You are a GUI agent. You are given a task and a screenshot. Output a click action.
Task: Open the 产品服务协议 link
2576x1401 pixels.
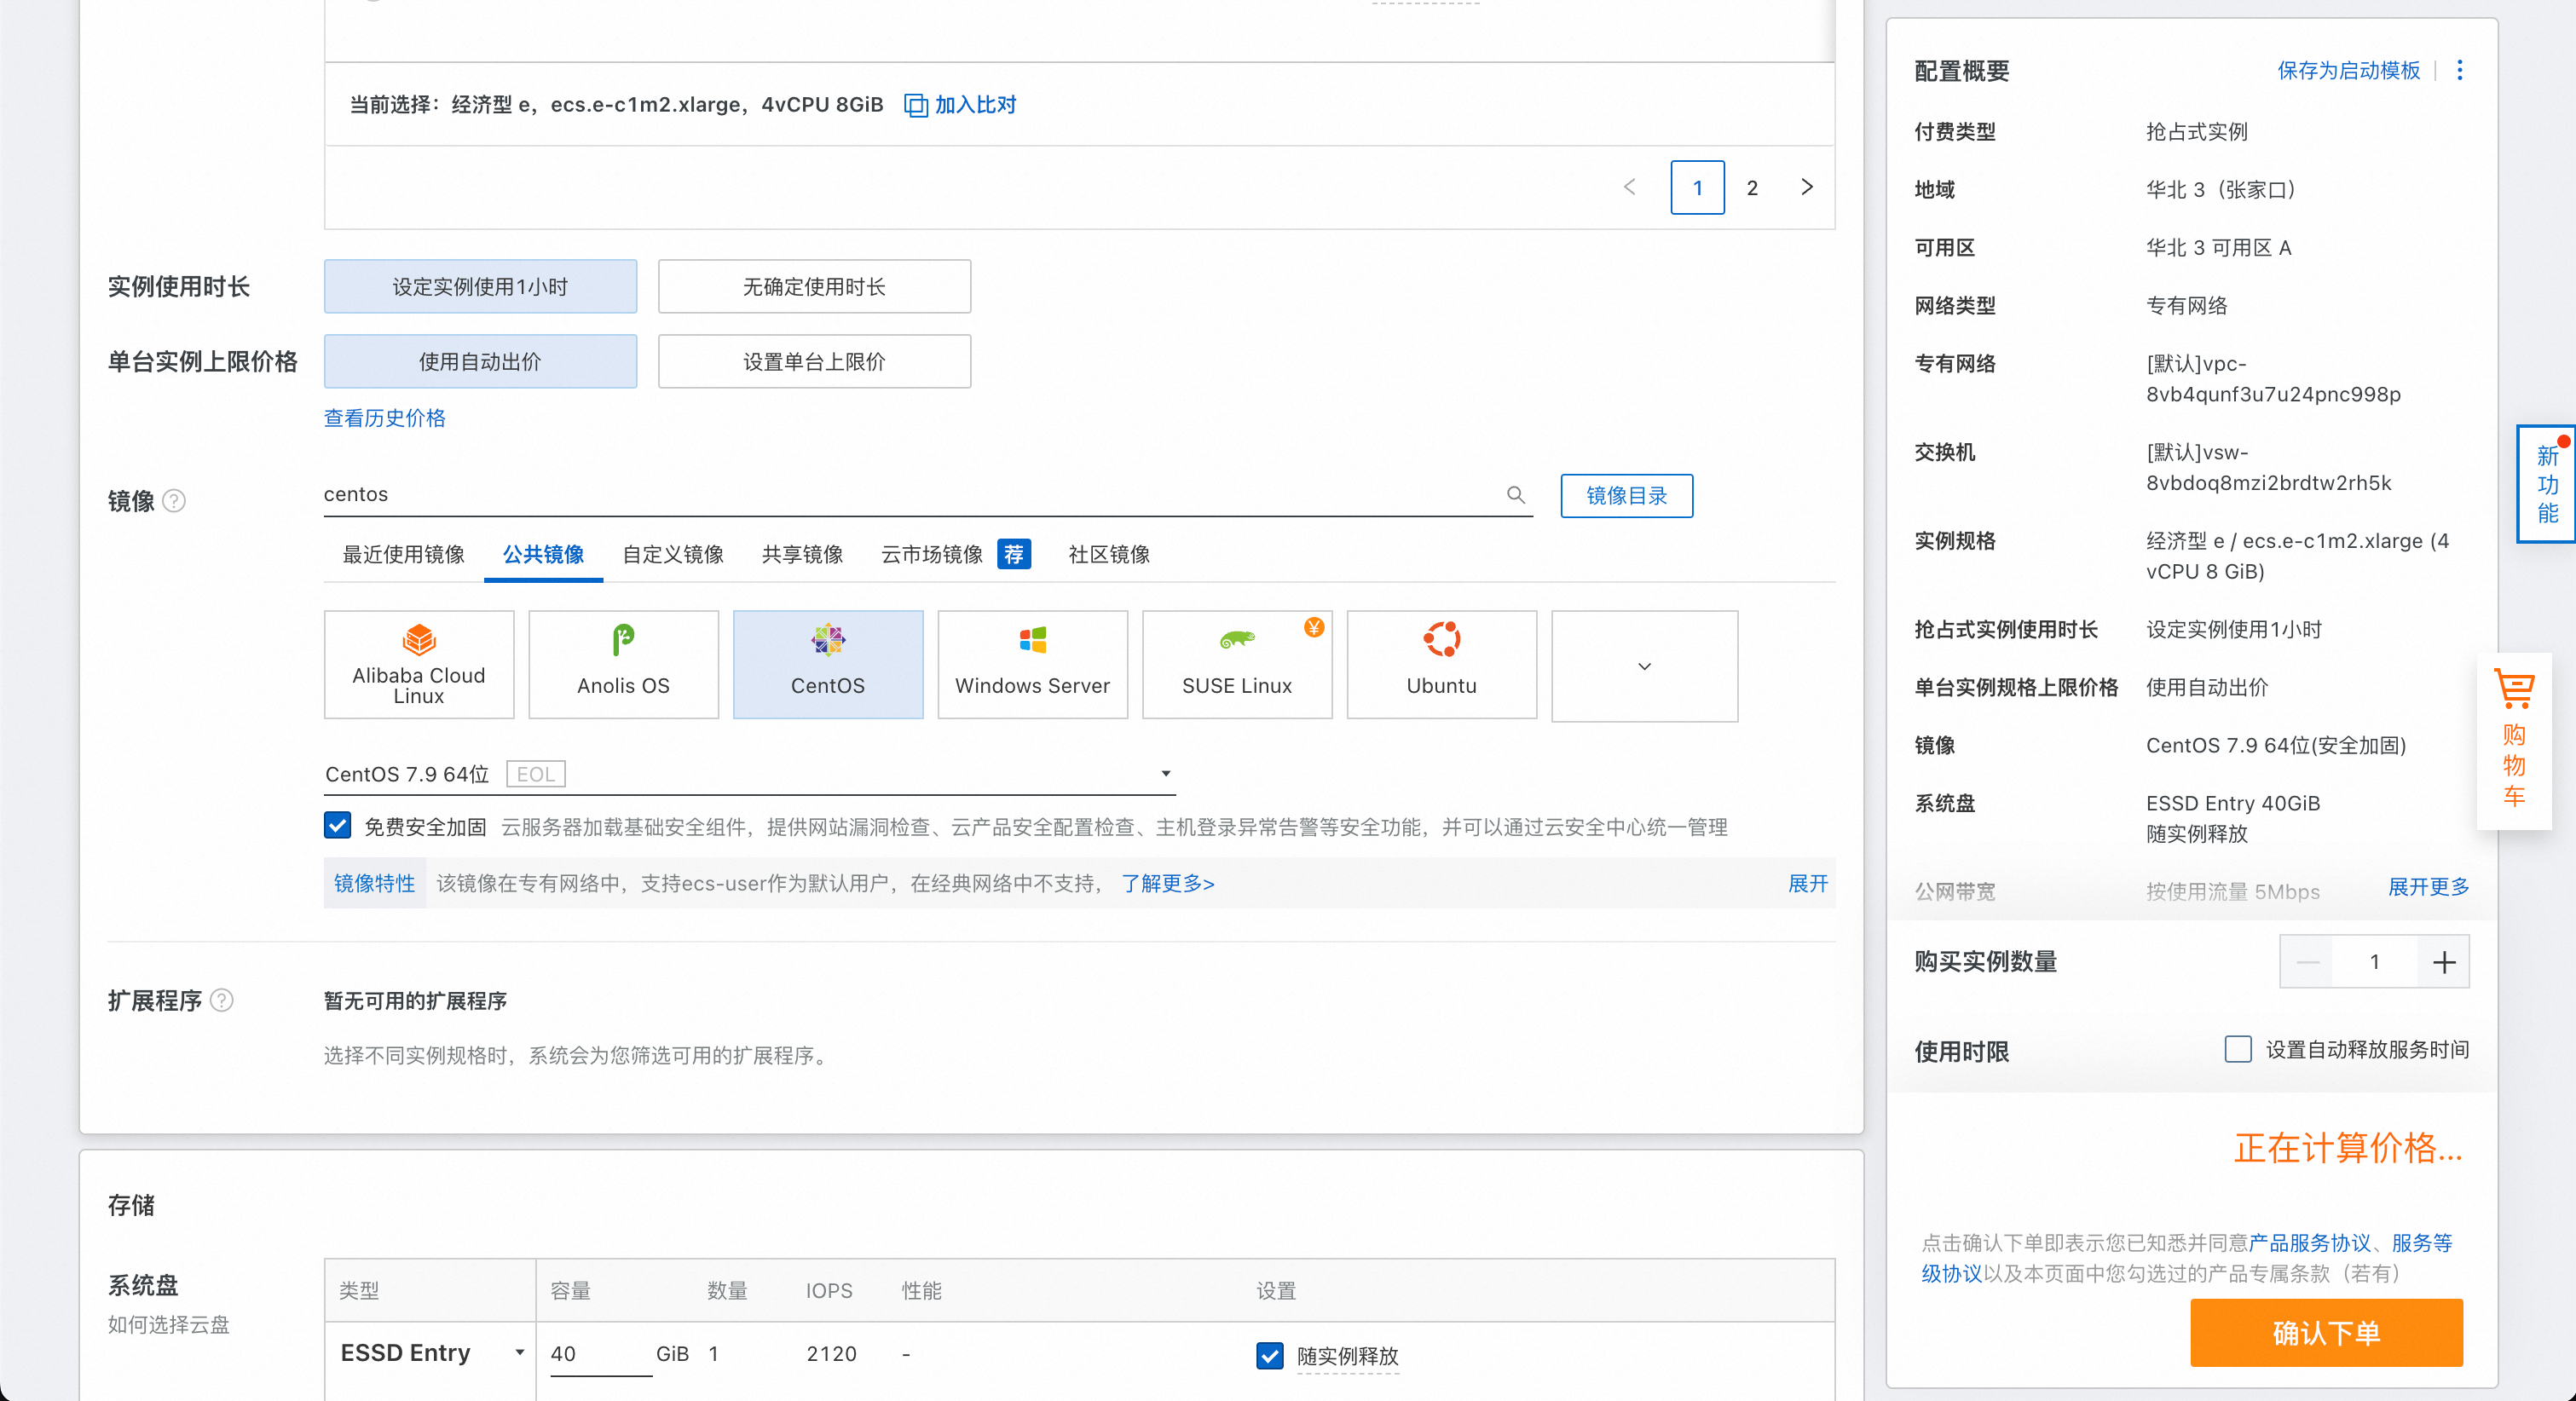pos(2310,1243)
